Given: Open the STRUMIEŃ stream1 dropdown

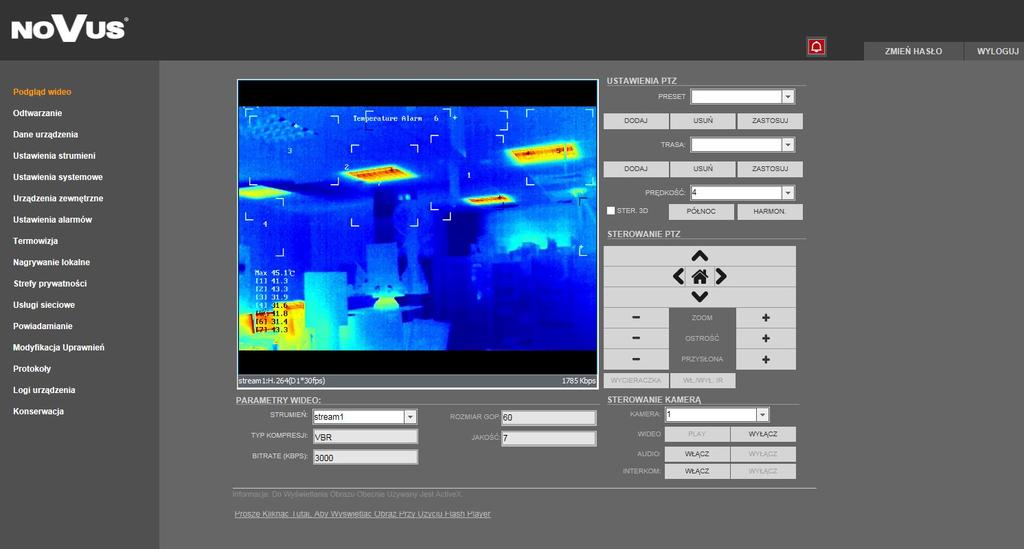Looking at the screenshot, I should 410,416.
